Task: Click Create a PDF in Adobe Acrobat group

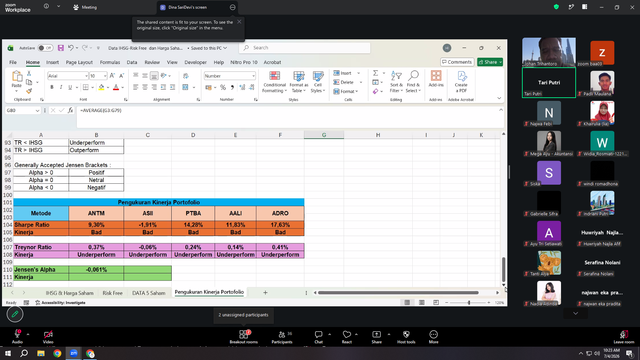Action: (x=461, y=82)
